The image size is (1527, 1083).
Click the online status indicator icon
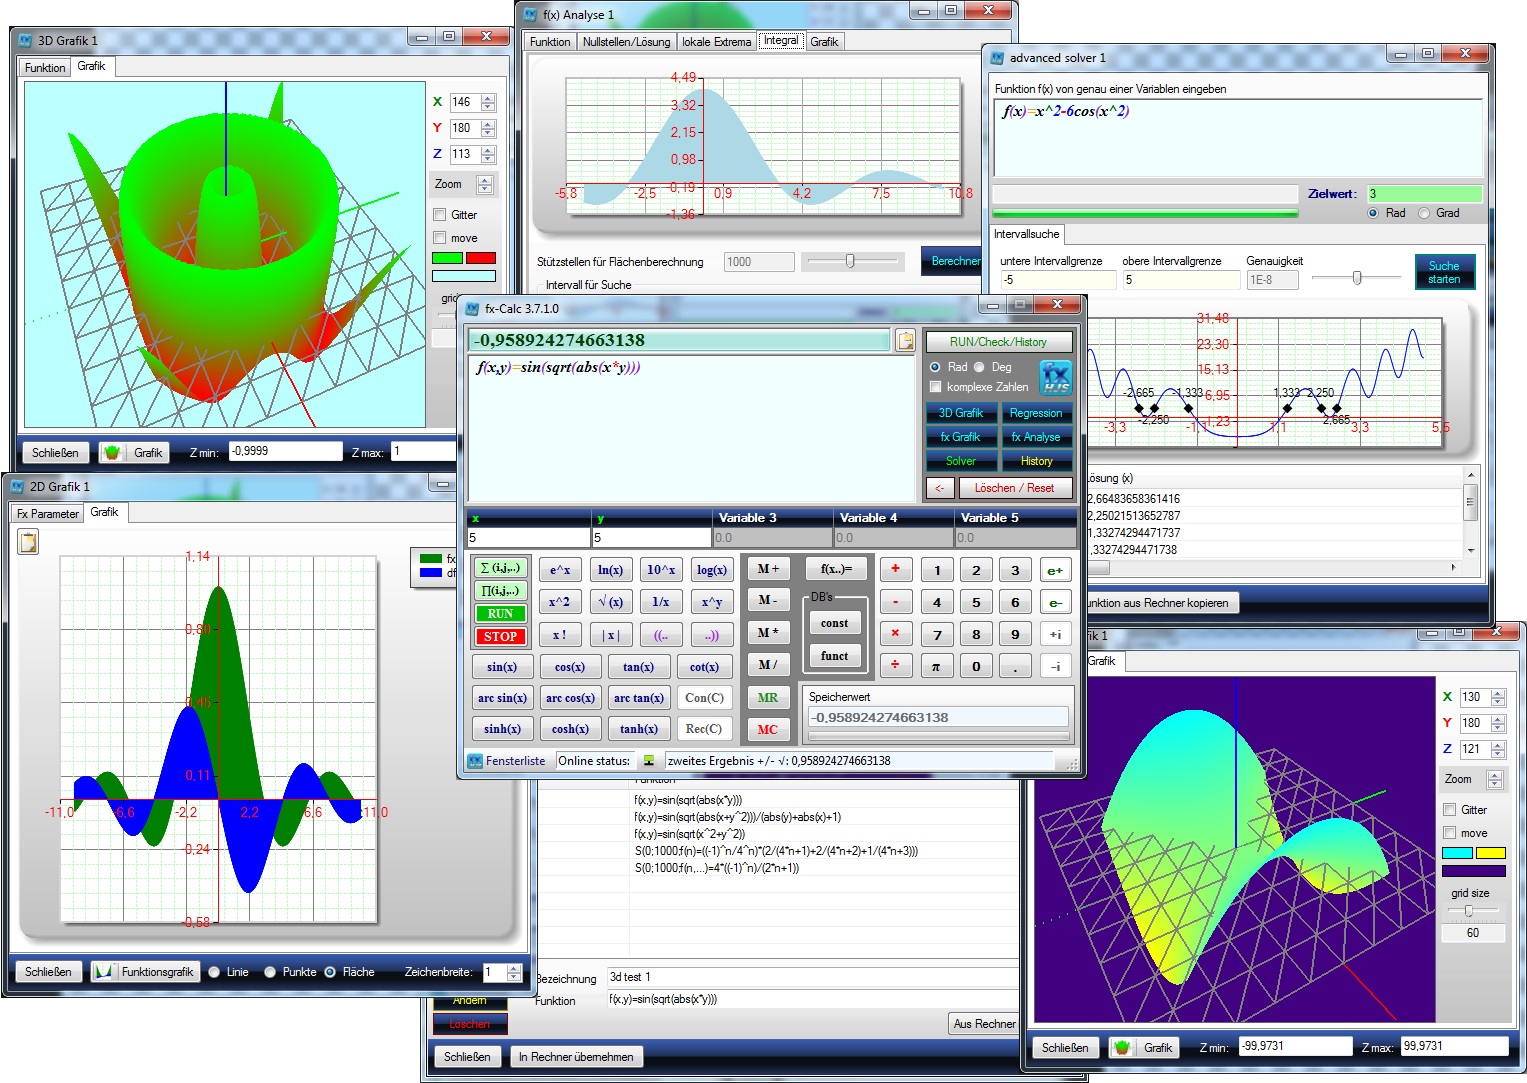coord(649,761)
